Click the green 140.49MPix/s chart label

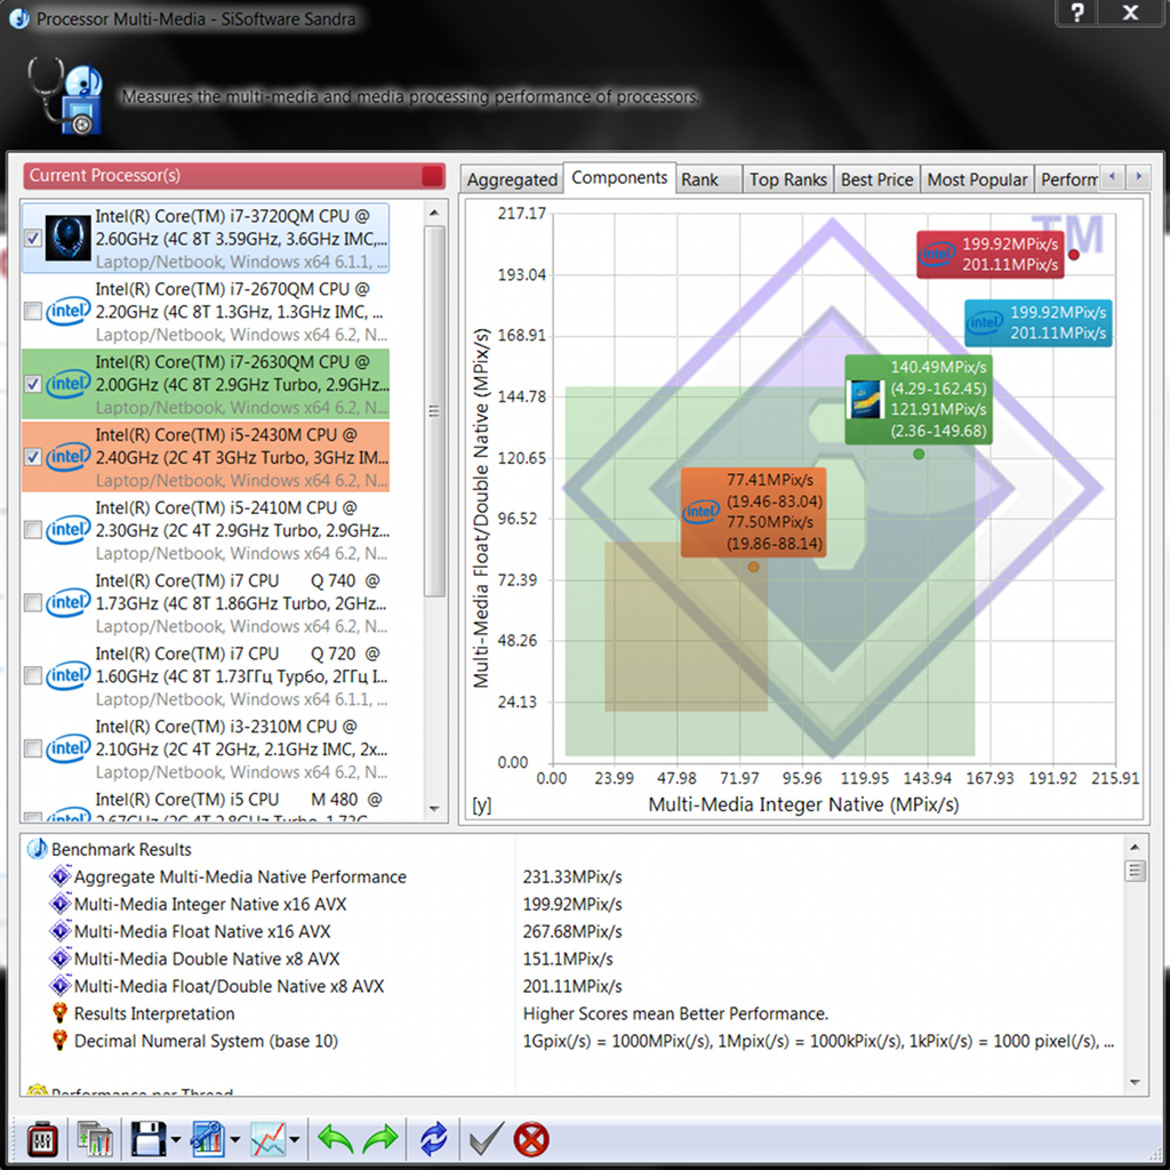[919, 399]
